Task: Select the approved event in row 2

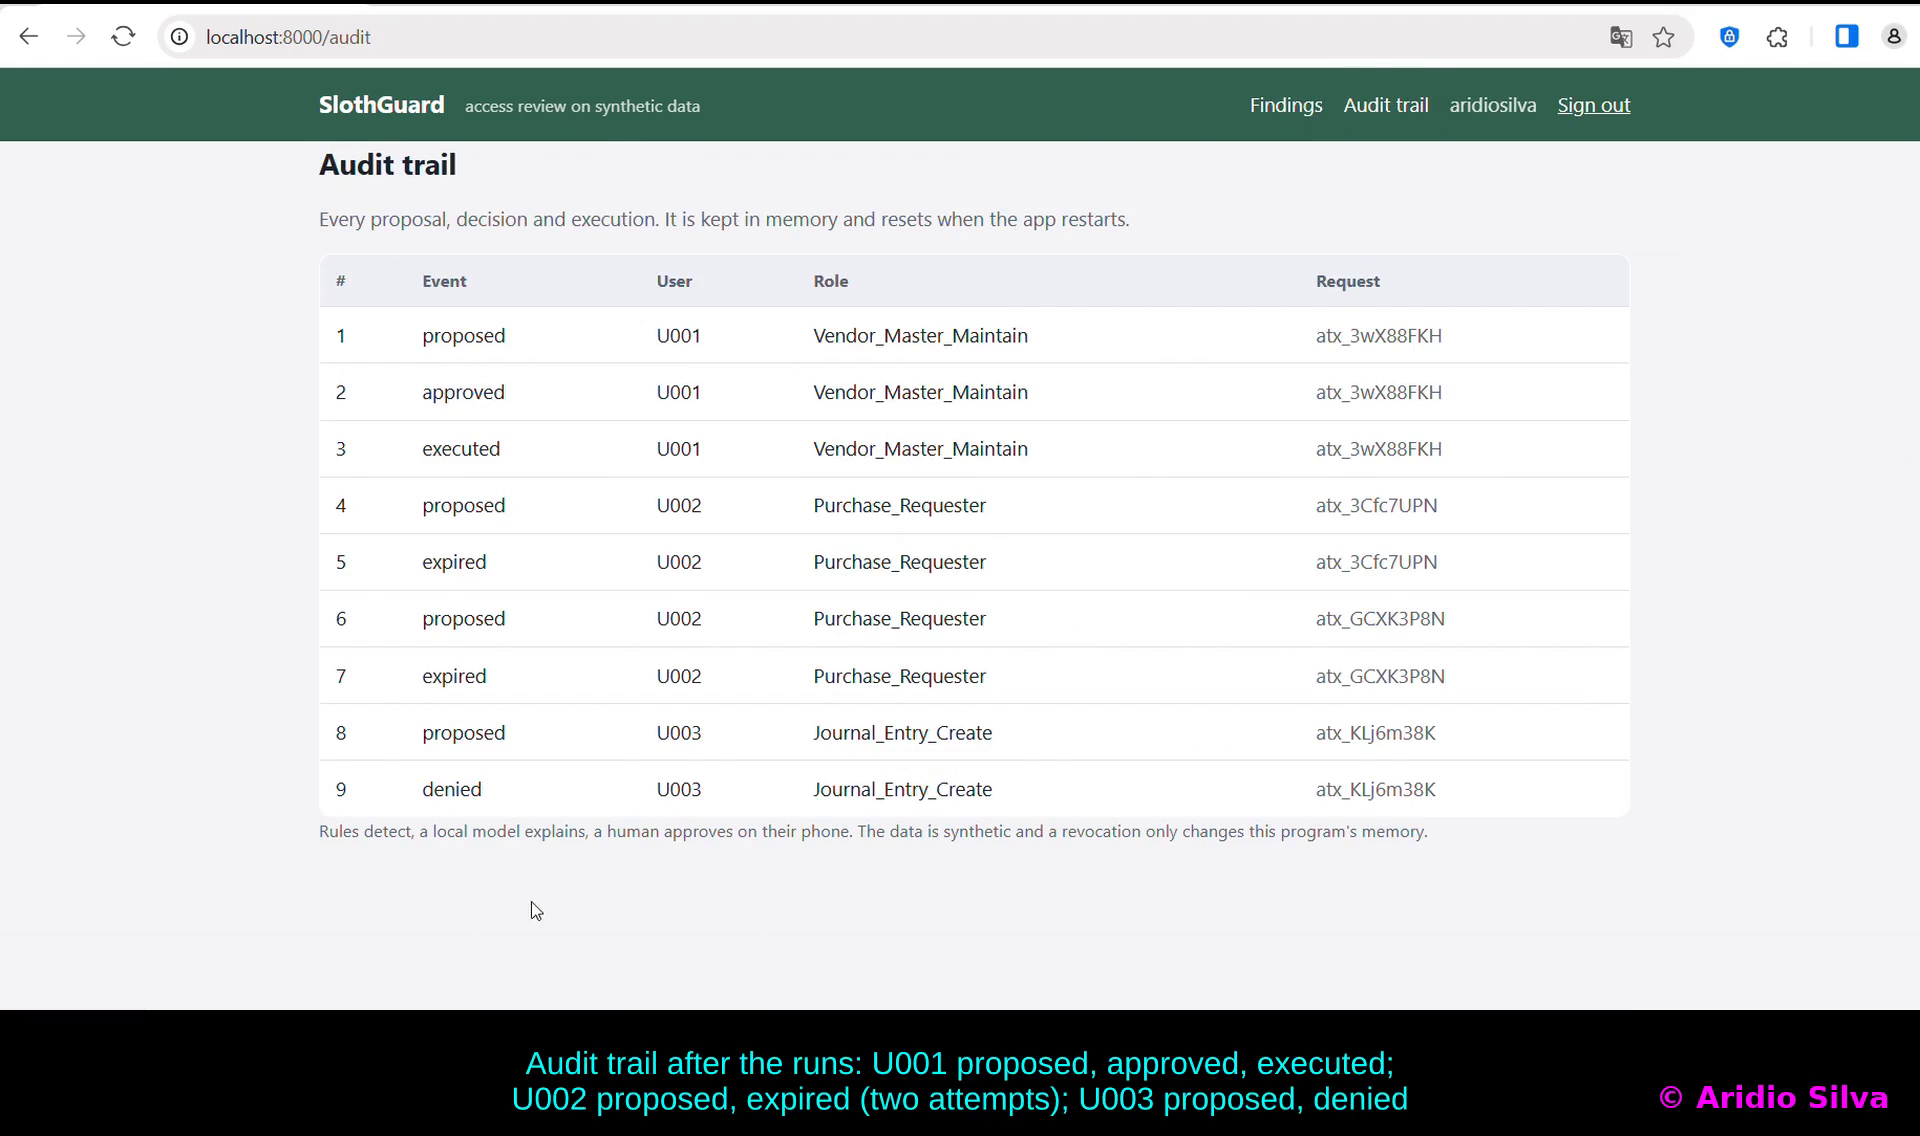Action: (x=463, y=392)
